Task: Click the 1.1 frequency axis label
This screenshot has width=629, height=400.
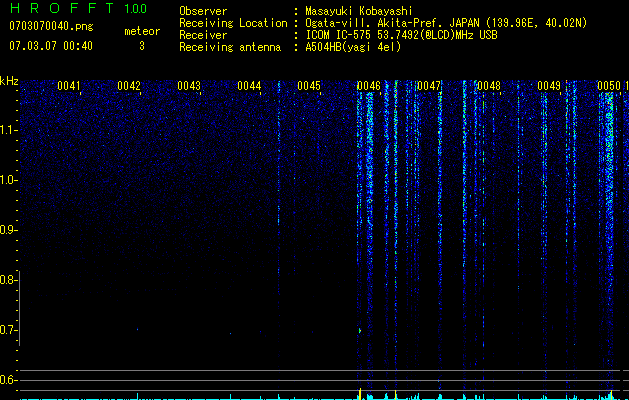Action: [8, 130]
